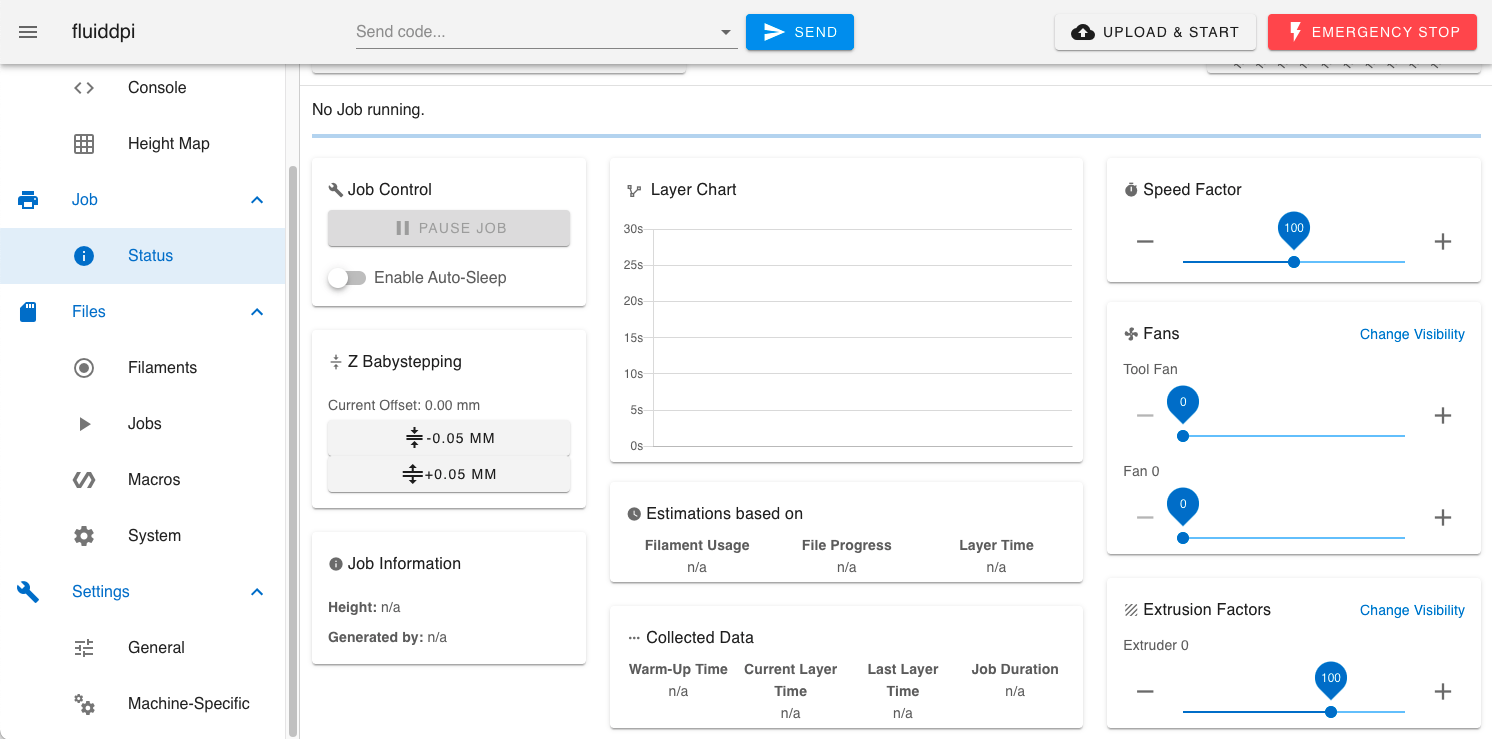This screenshot has height=739, width=1492.
Task: Click the Job printer icon
Action: pyautogui.click(x=28, y=200)
